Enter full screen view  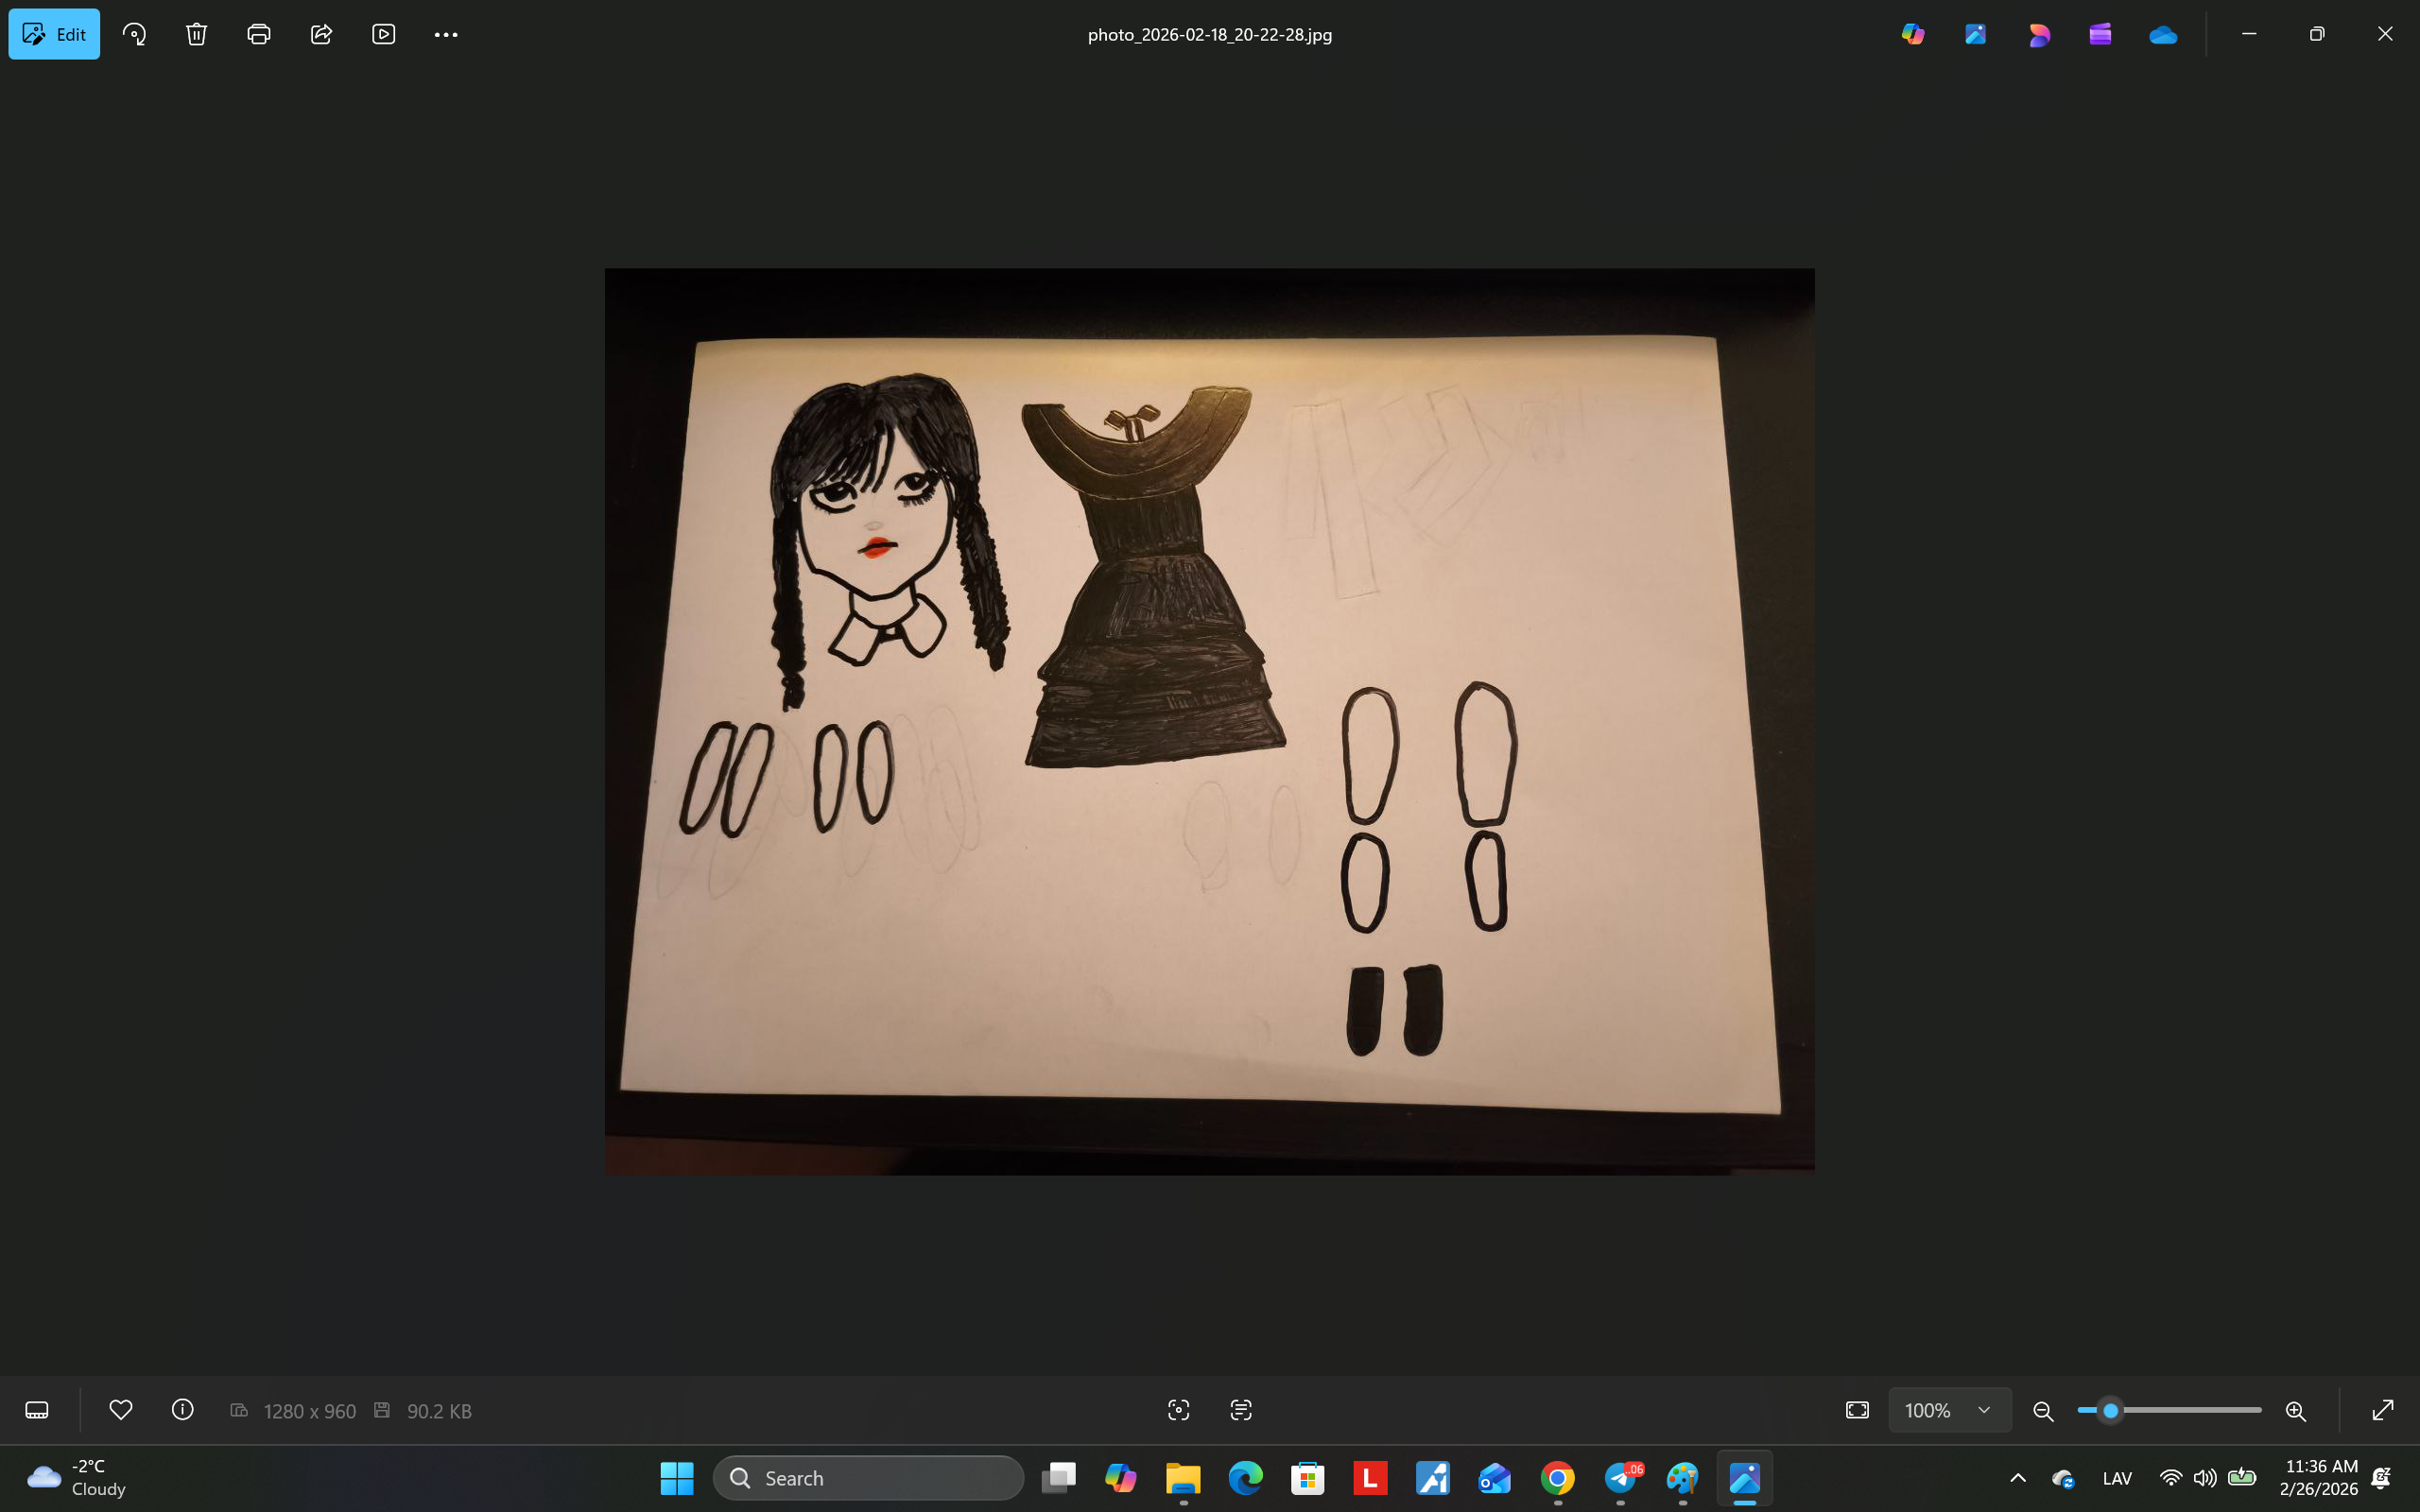coord(2383,1410)
